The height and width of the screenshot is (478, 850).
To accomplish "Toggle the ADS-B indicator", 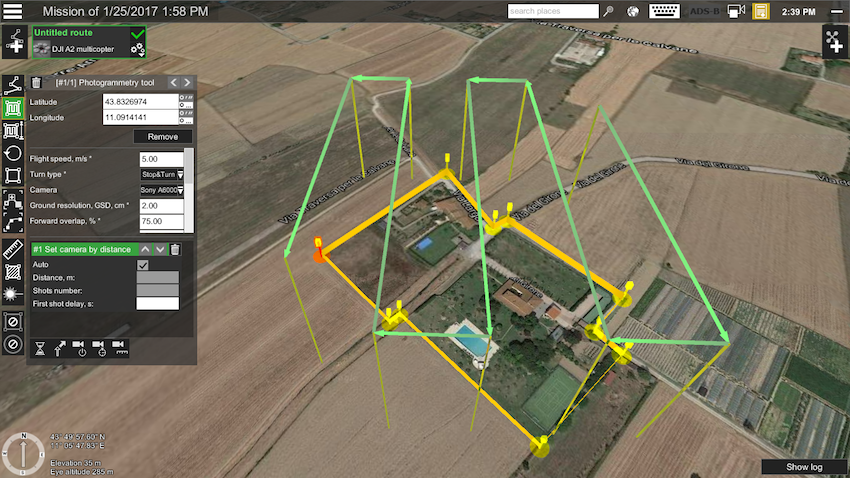I will [x=704, y=11].
